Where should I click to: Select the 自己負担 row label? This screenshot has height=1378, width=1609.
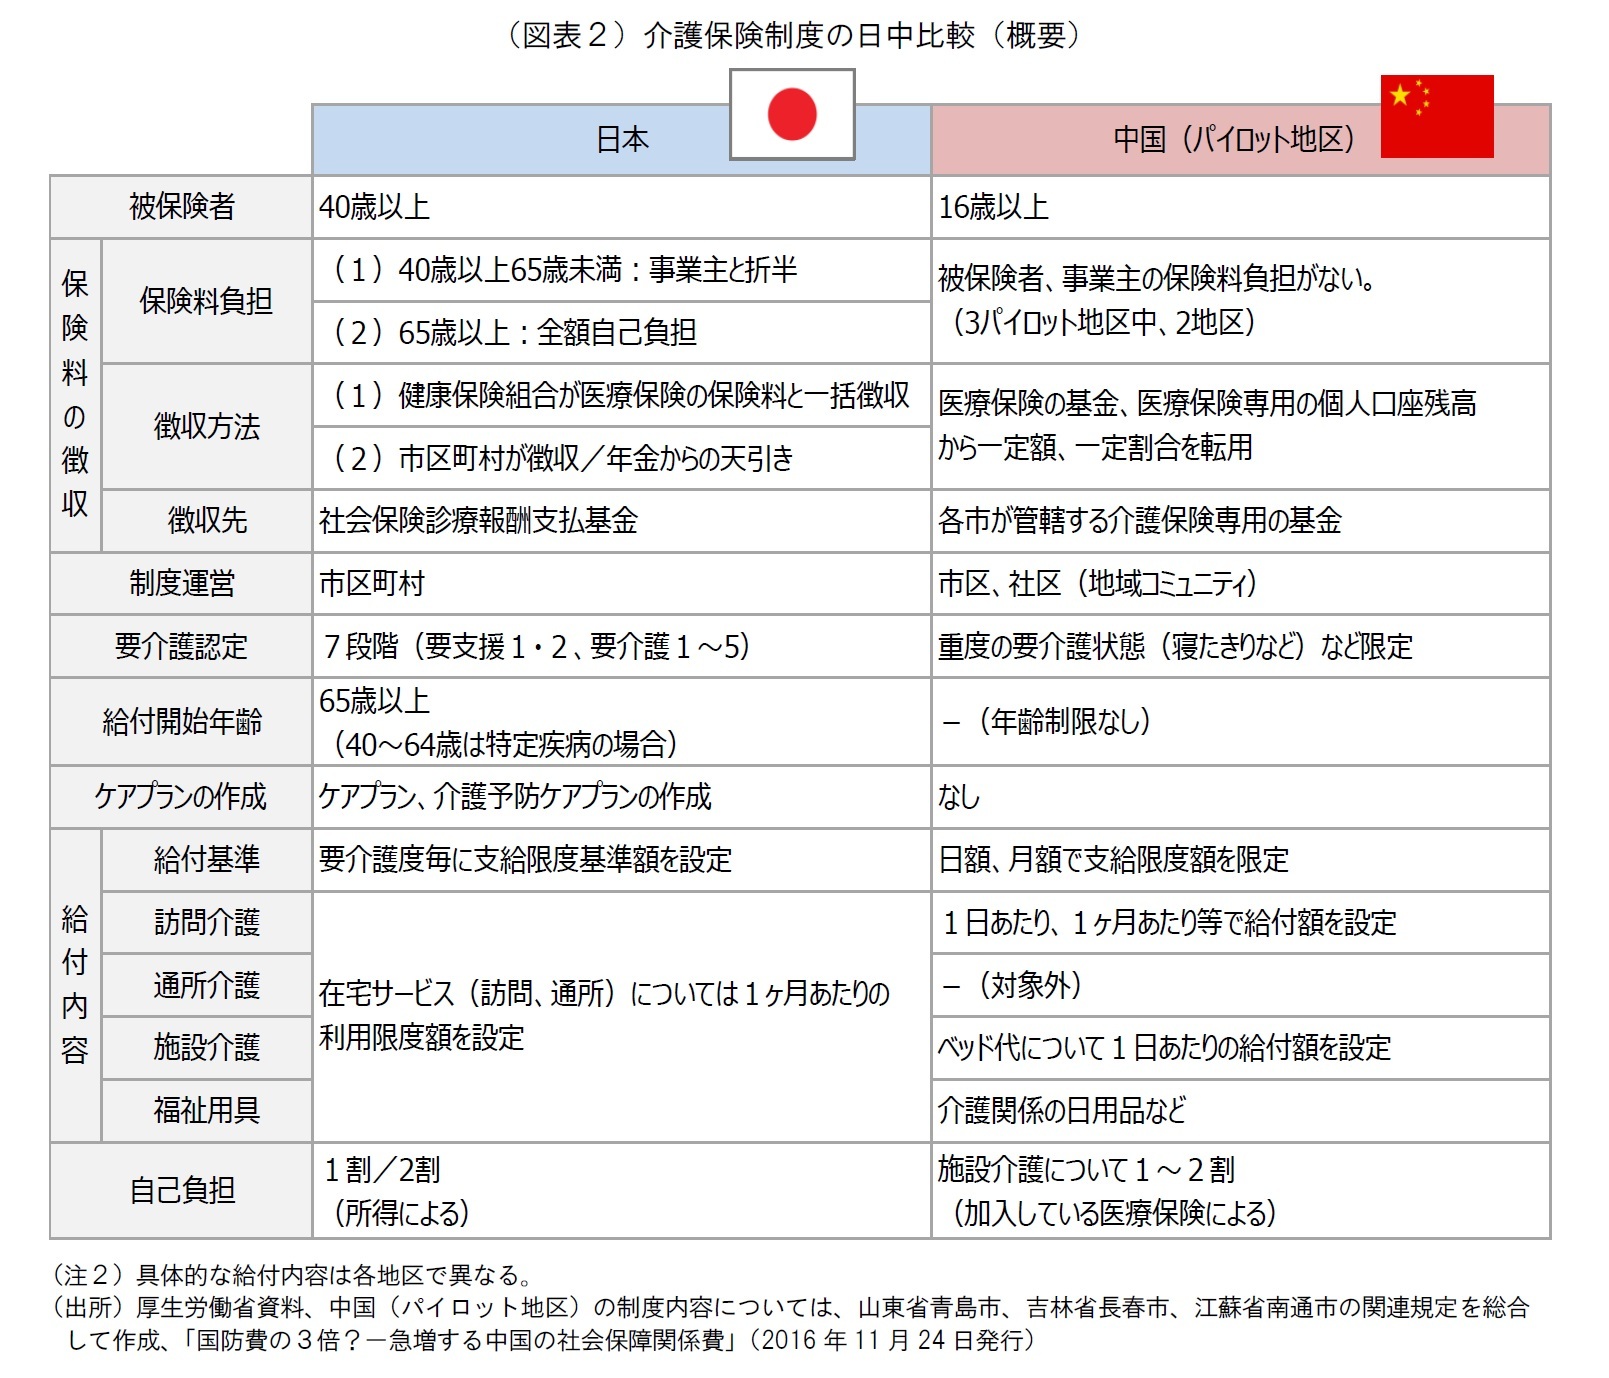click(181, 1191)
